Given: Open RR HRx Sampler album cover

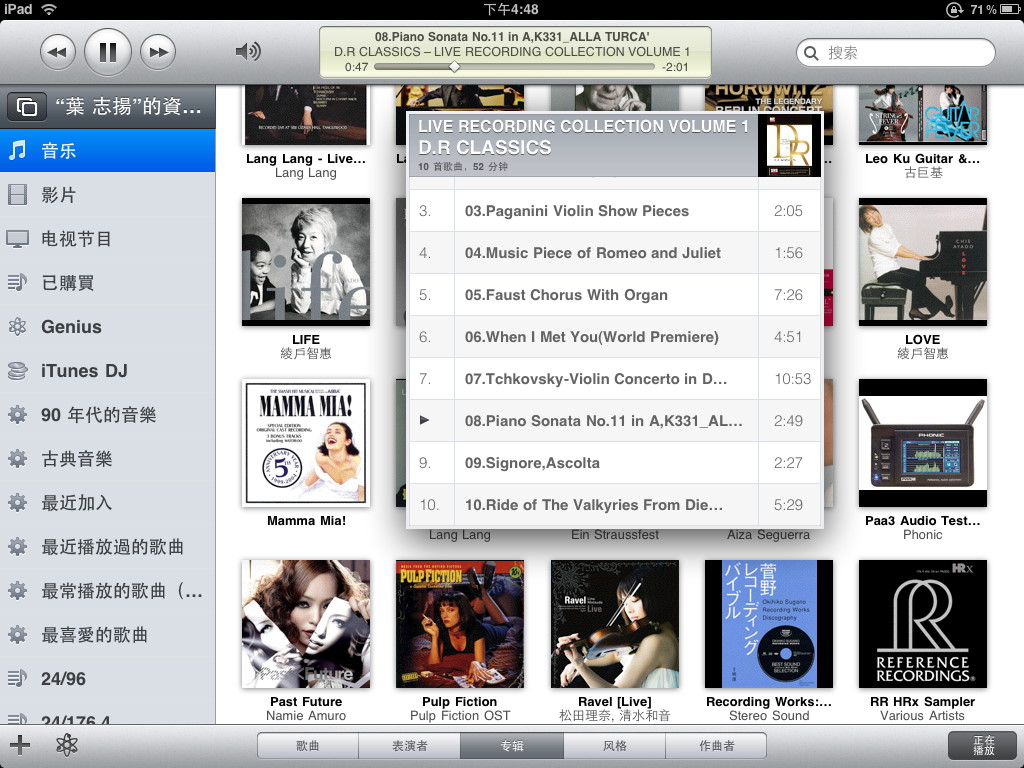Looking at the screenshot, I should [923, 624].
